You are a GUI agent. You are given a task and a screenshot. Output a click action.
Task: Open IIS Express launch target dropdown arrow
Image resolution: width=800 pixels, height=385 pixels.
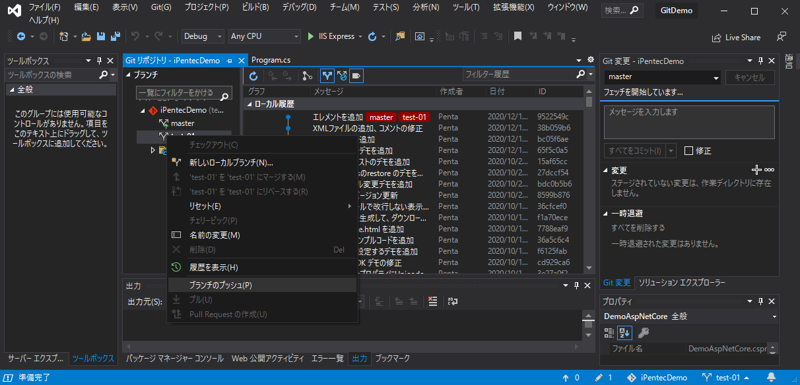click(360, 37)
